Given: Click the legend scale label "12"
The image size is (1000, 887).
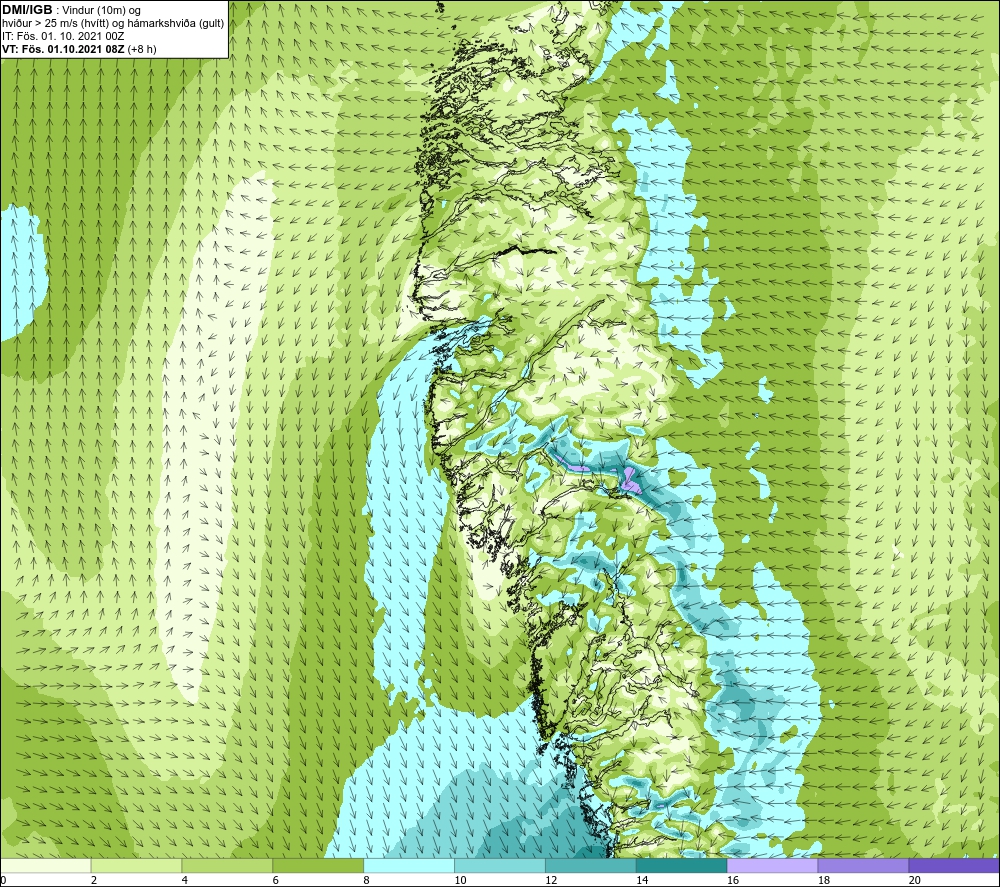Looking at the screenshot, I should (551, 880).
